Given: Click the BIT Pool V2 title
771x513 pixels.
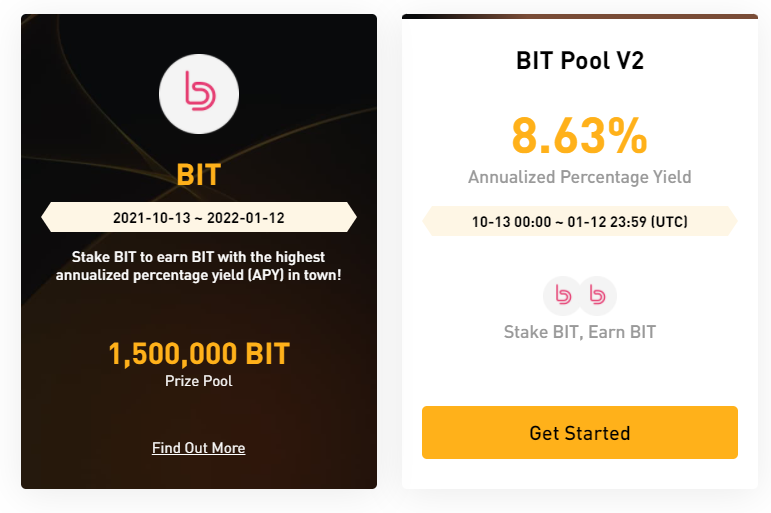Looking at the screenshot, I should click(580, 61).
